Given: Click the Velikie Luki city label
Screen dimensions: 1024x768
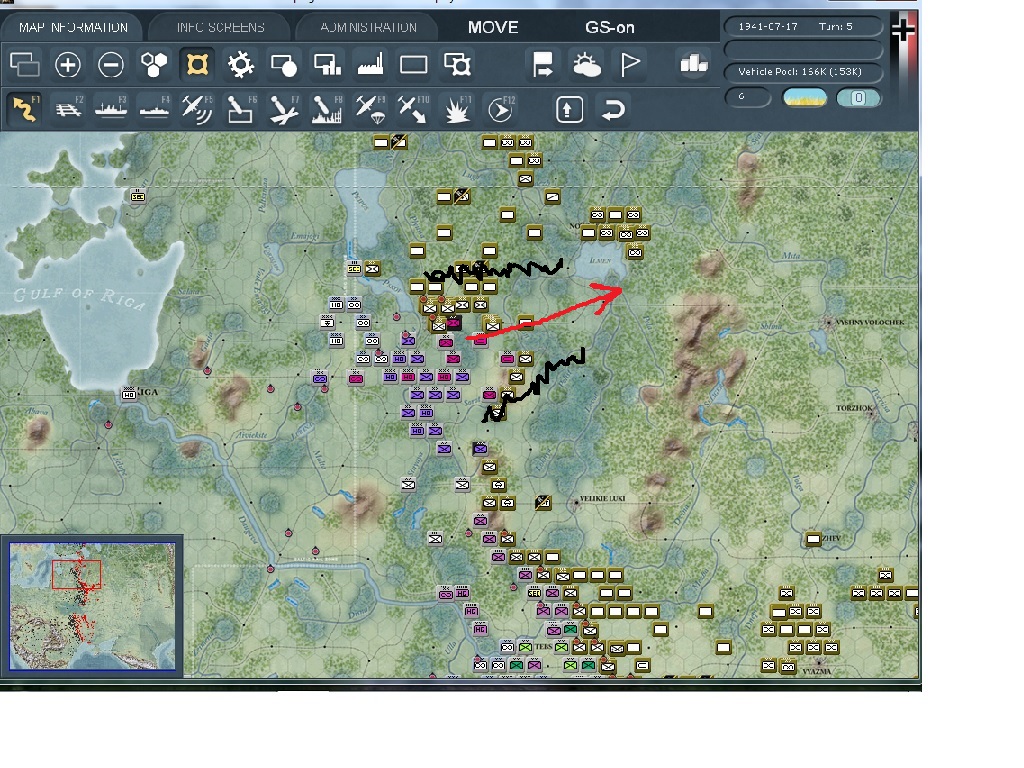Looking at the screenshot, I should pos(602,498).
